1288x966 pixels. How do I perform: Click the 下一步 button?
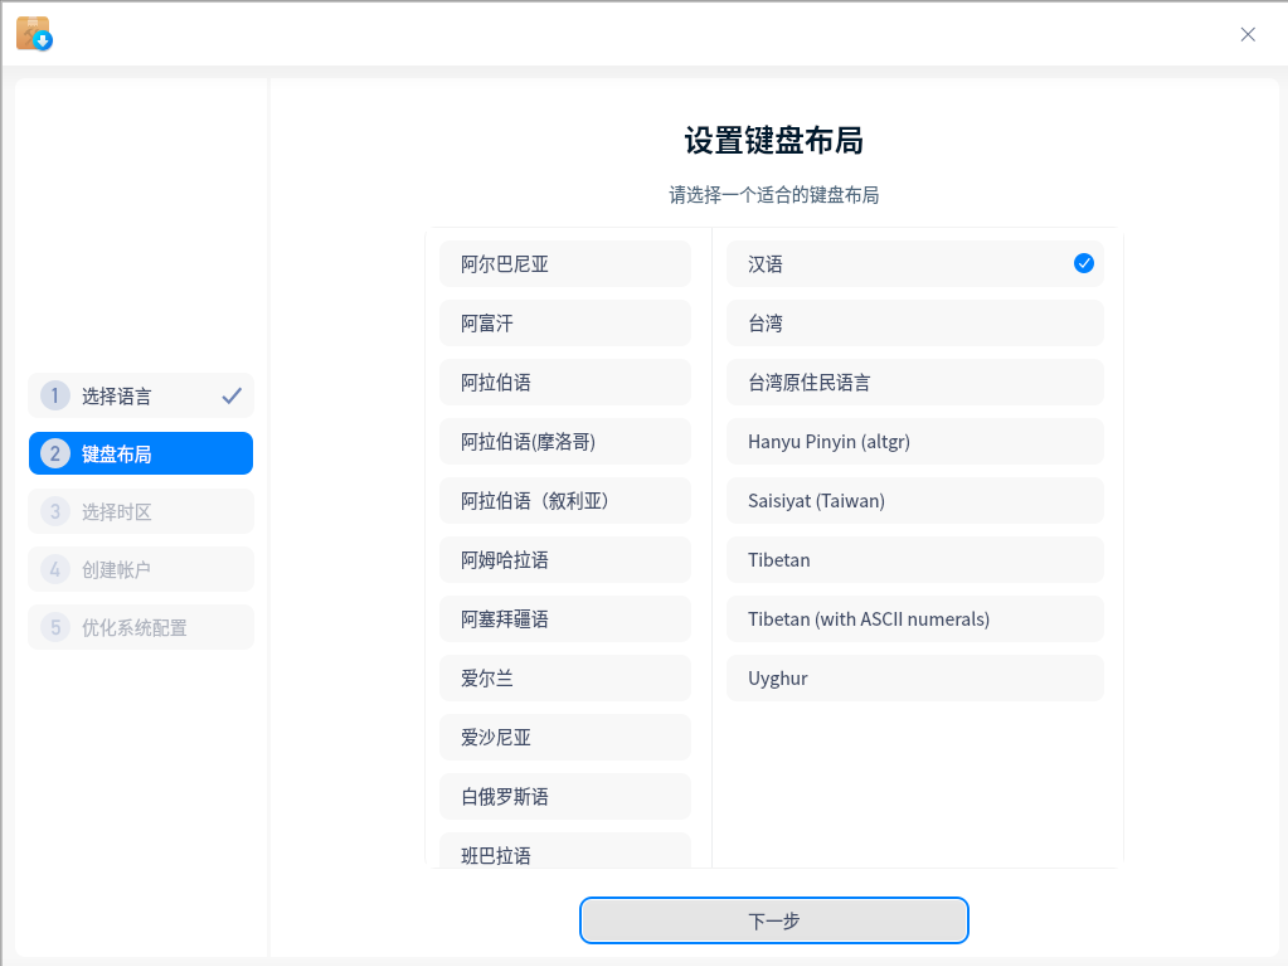click(x=773, y=920)
